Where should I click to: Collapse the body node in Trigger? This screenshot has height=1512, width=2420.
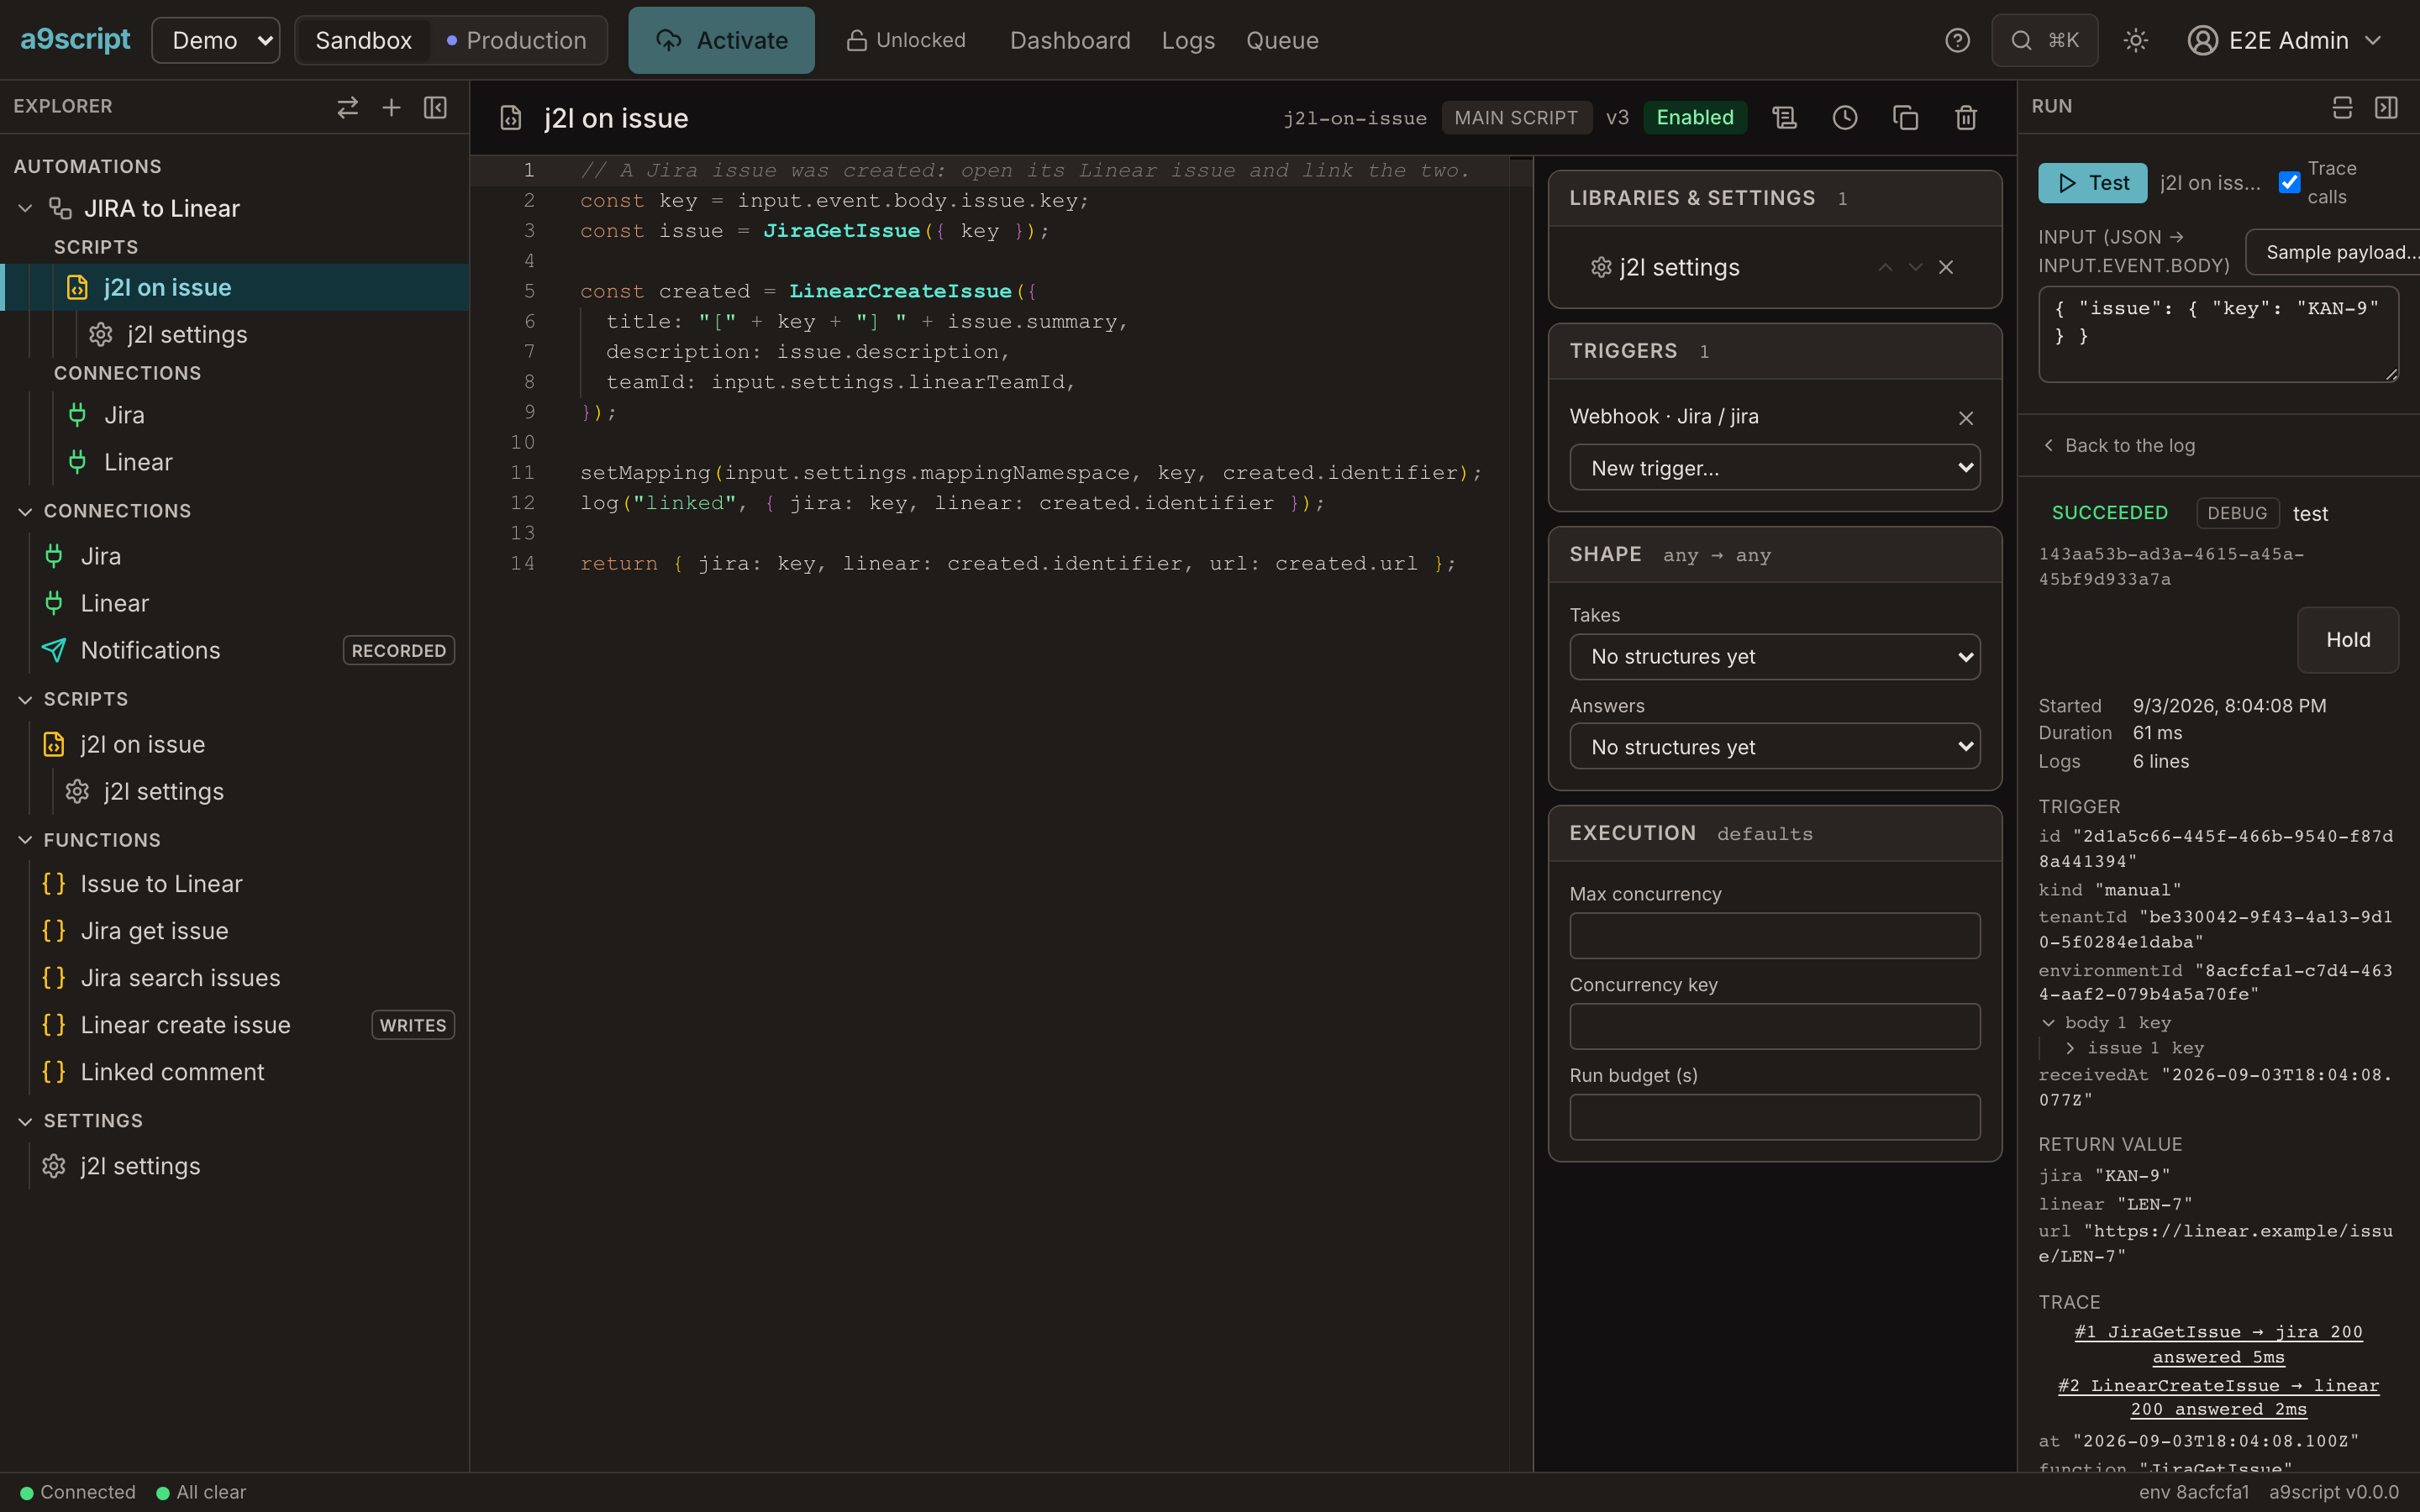pyautogui.click(x=2048, y=1023)
